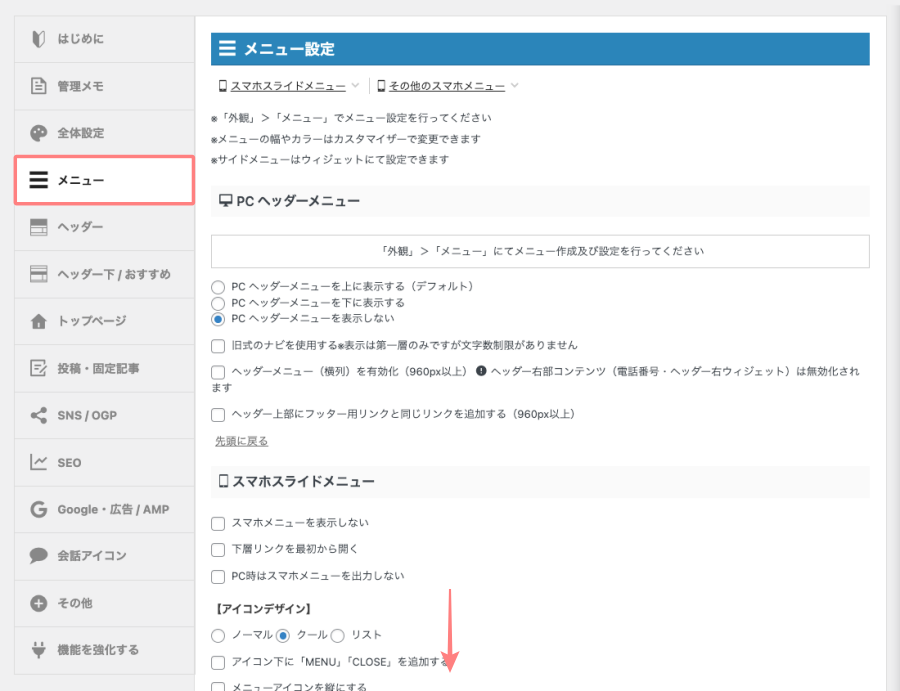This screenshot has height=691, width=900.
Task: Switch icon design to リスト
Action: click(x=338, y=635)
